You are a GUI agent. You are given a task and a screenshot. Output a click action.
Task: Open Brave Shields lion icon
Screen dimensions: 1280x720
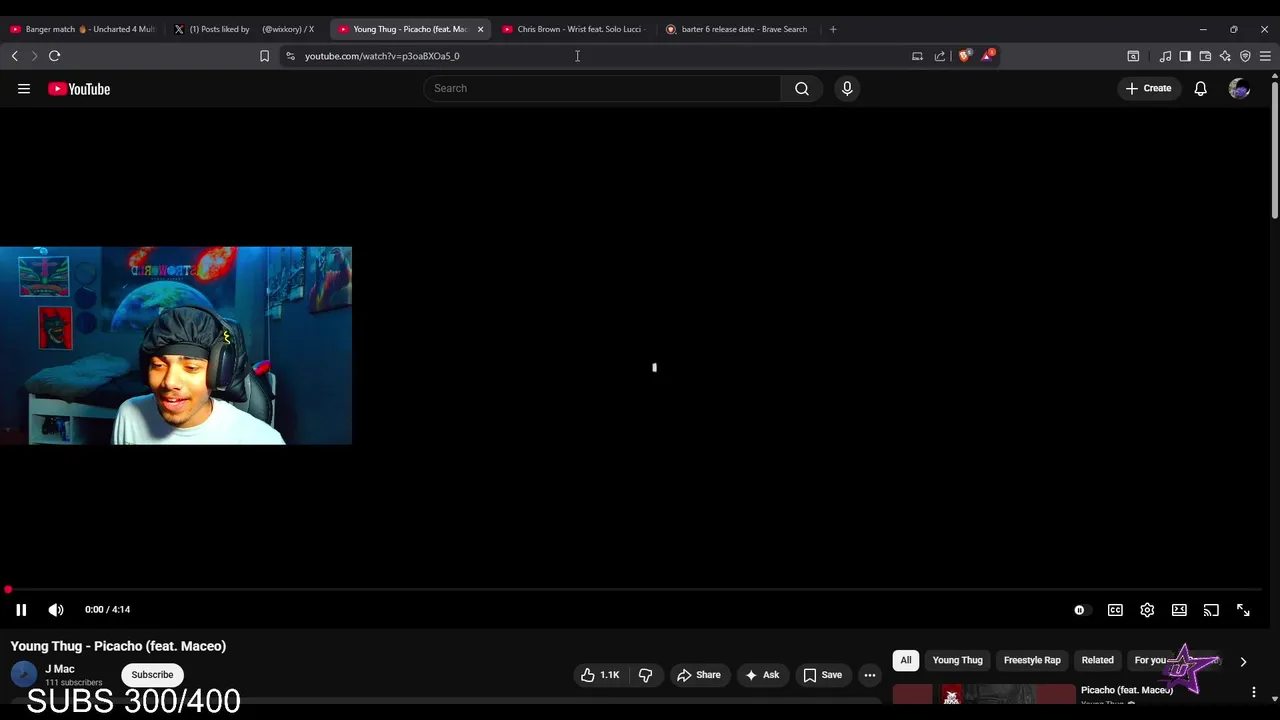click(x=964, y=56)
